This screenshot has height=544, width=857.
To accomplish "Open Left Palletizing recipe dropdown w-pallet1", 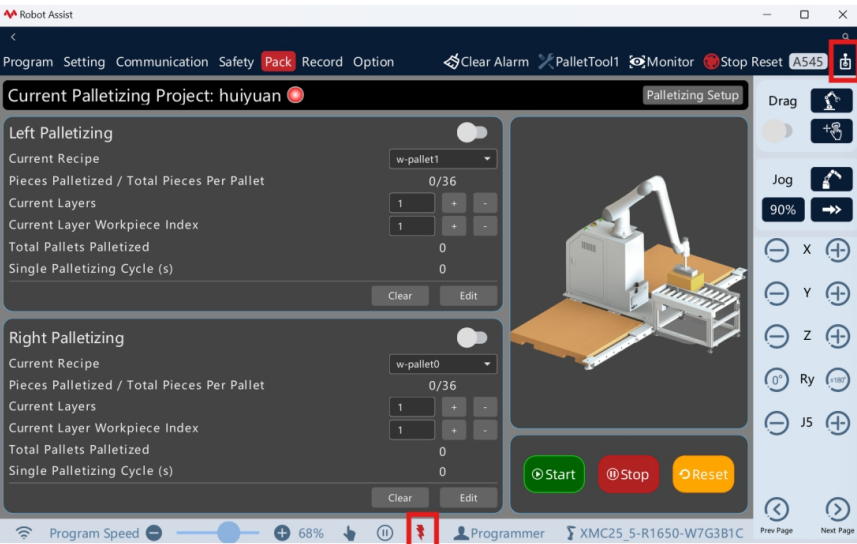I will [x=443, y=159].
